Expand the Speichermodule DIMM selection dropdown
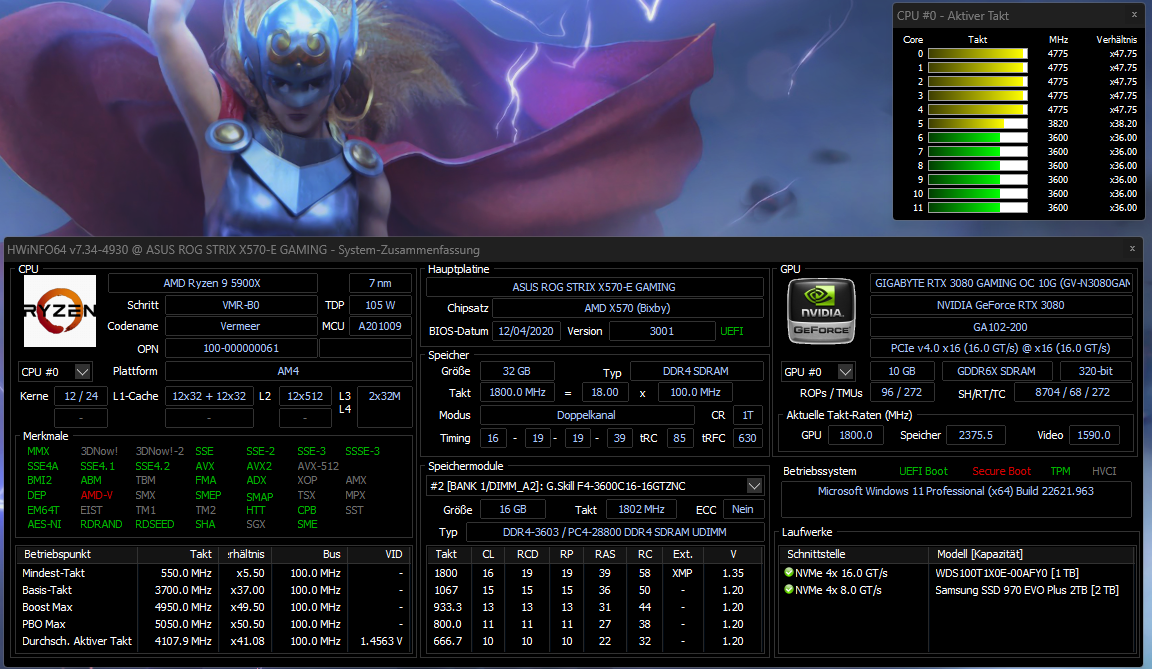 (754, 485)
